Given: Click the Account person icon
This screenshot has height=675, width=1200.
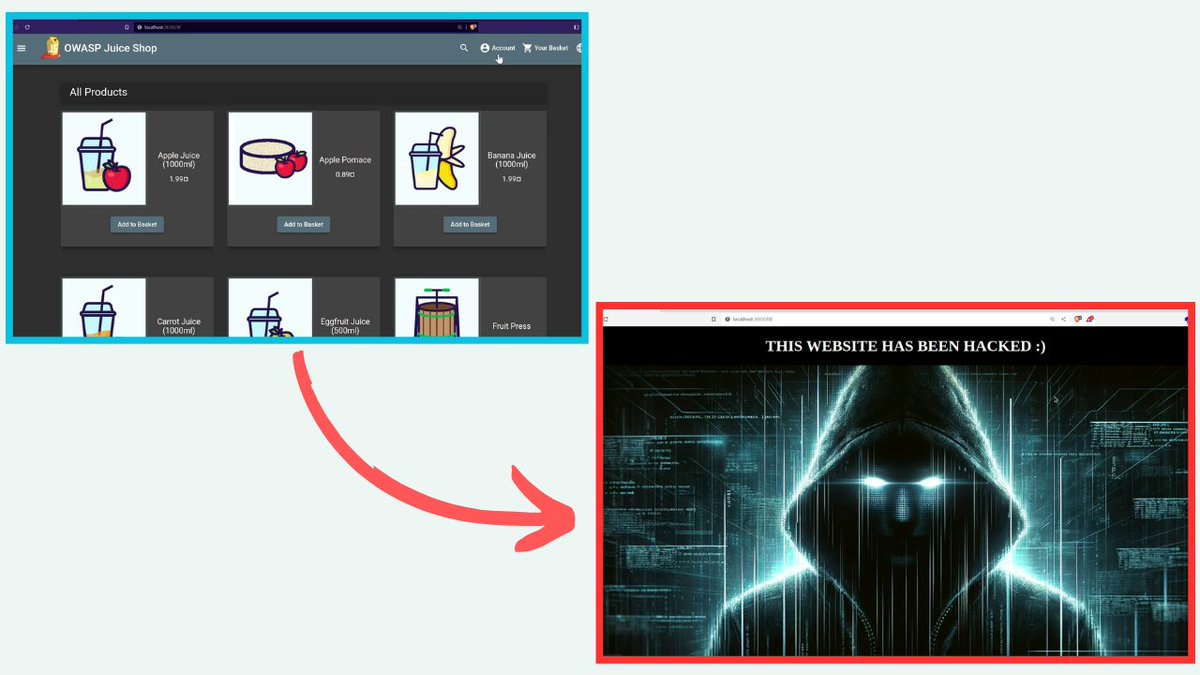Looking at the screenshot, I should pyautogui.click(x=484, y=47).
